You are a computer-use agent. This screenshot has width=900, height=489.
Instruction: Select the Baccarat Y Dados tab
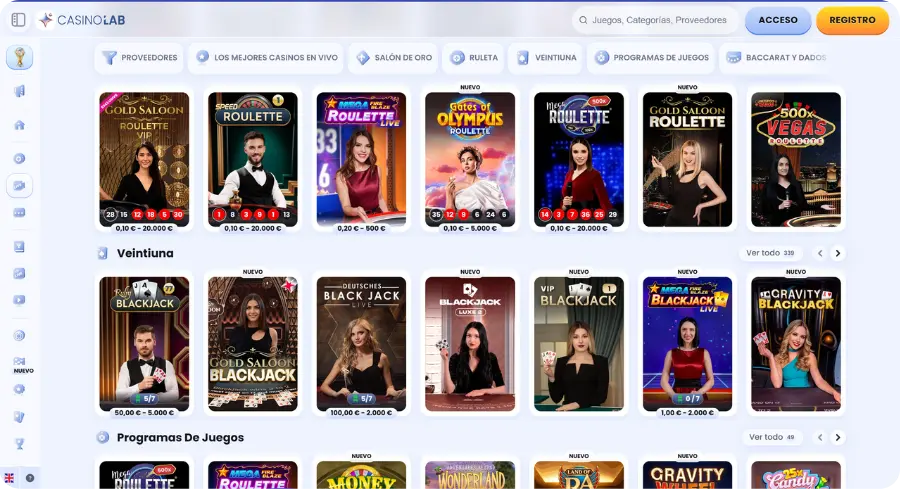point(775,57)
